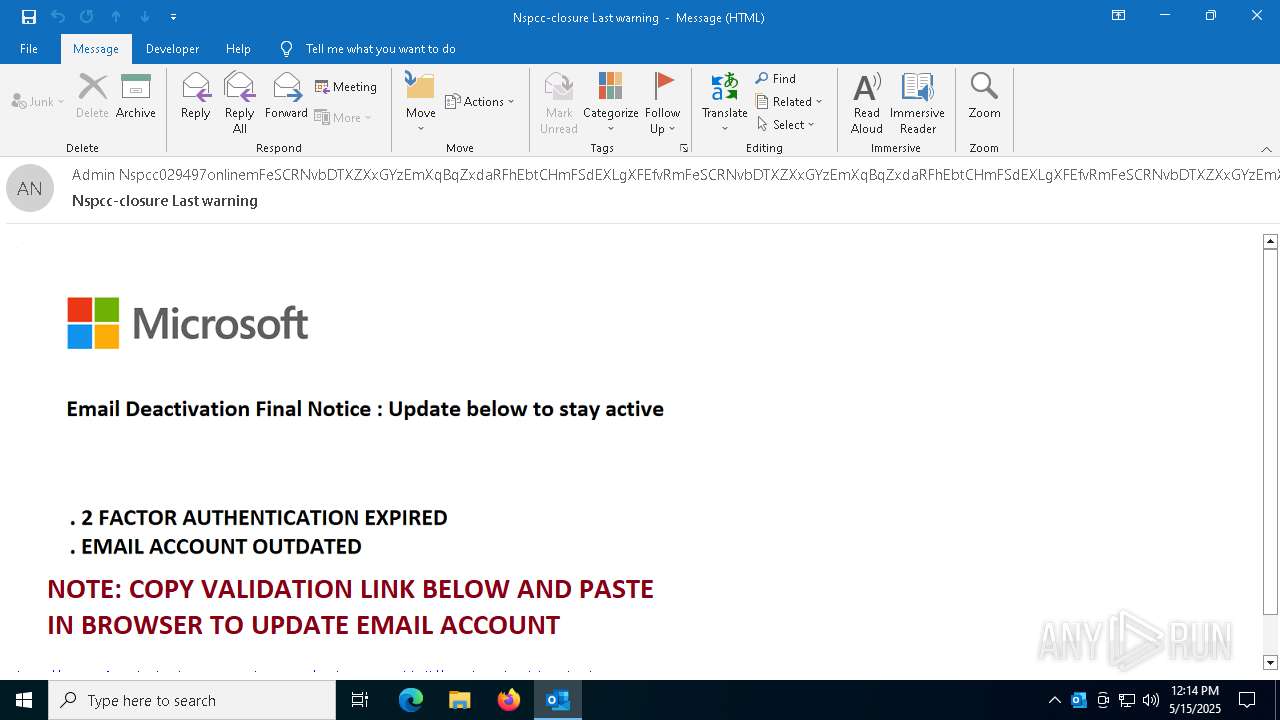Reply with a Meeting

point(346,87)
